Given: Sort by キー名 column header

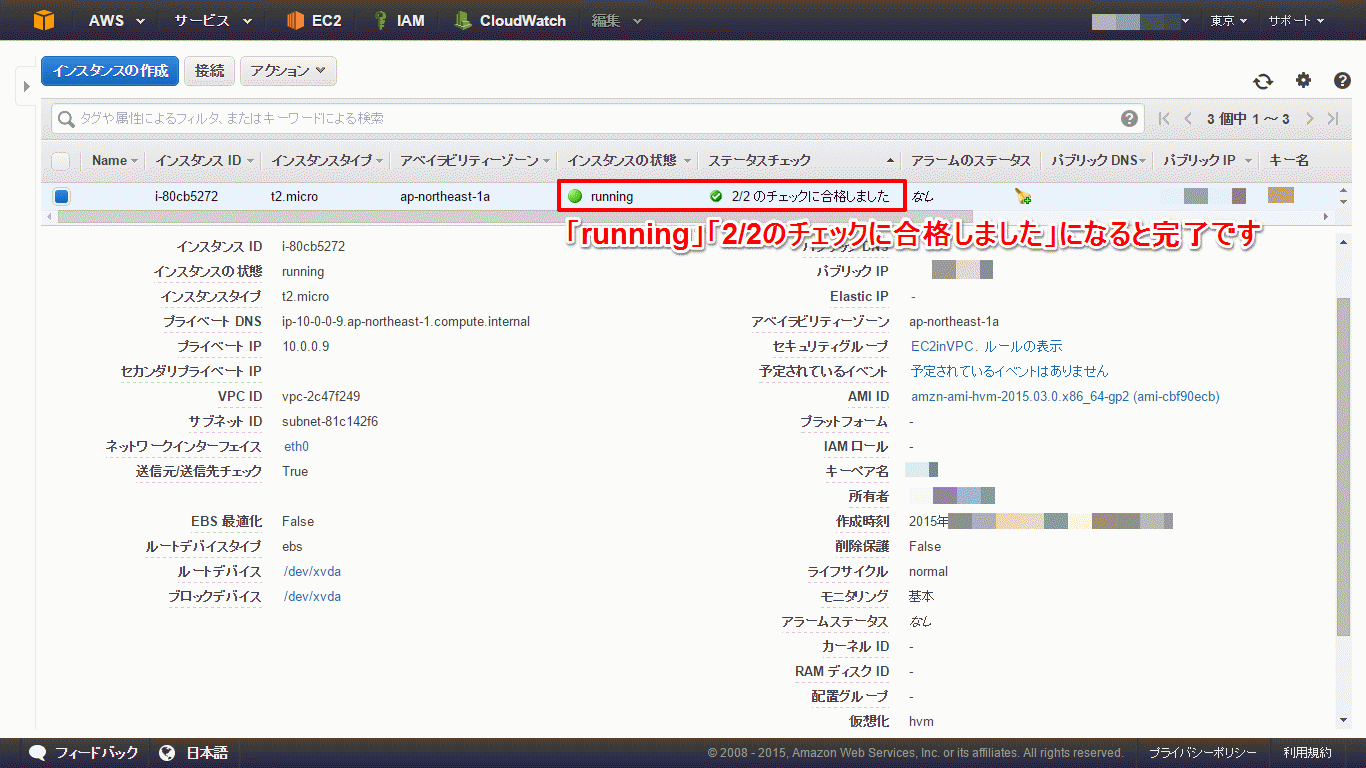Looking at the screenshot, I should (x=1289, y=160).
